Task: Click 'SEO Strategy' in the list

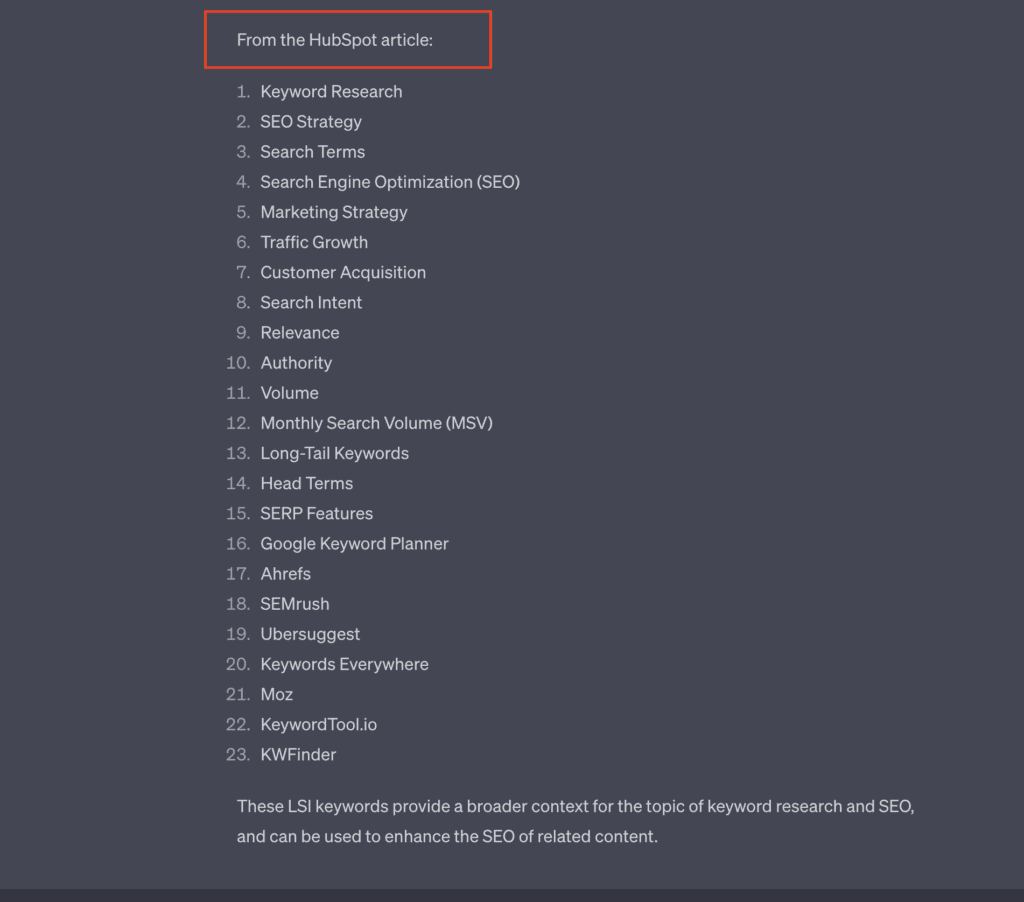Action: (x=311, y=121)
